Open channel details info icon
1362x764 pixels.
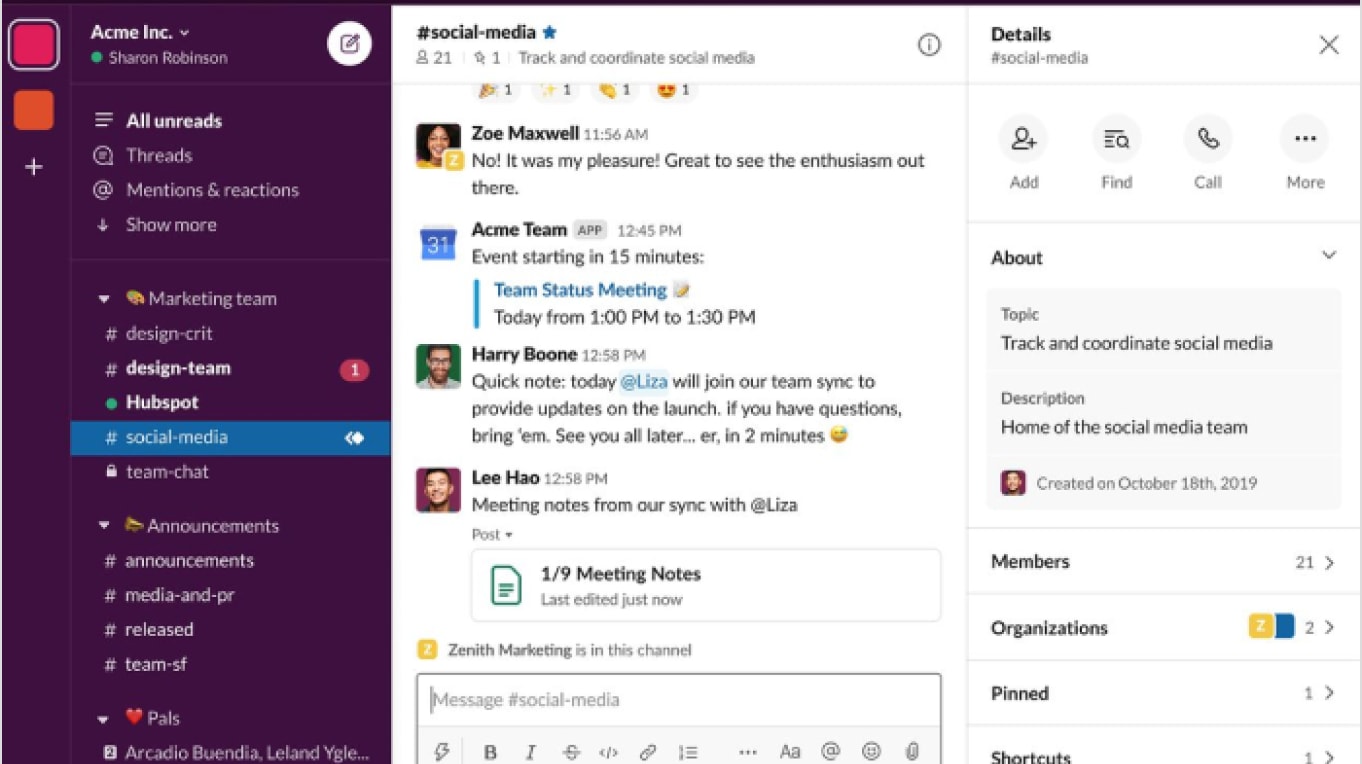tap(929, 45)
